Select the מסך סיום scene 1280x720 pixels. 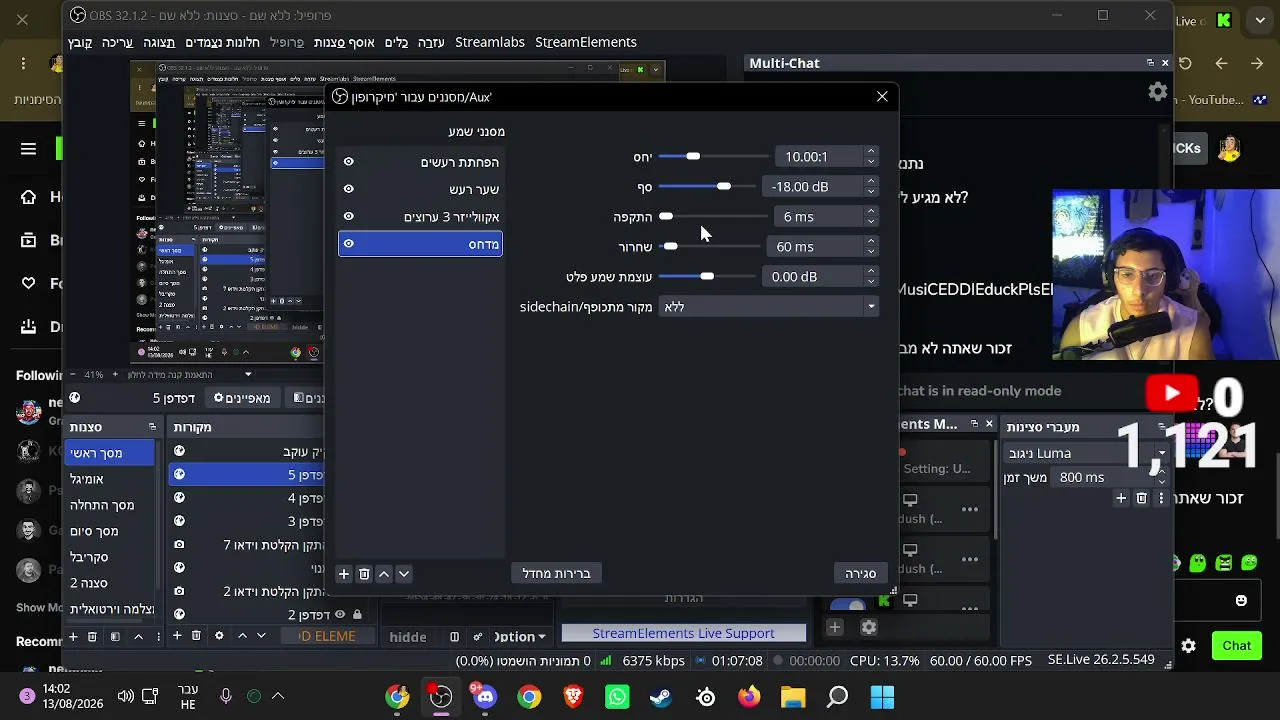coord(110,531)
